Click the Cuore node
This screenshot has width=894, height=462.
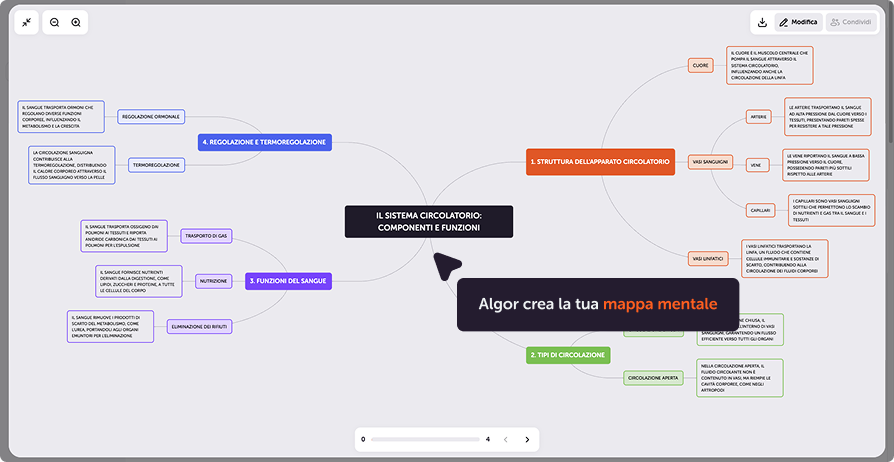pyautogui.click(x=701, y=66)
